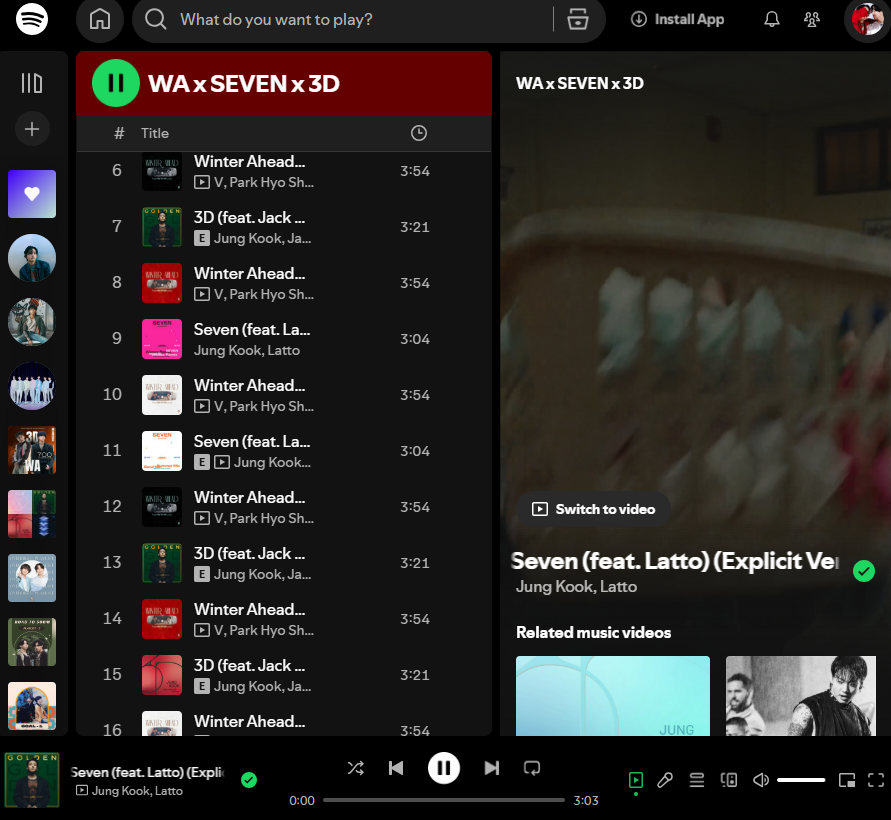The height and width of the screenshot is (820, 891).
Task: Enter full screen mode
Action: pos(876,780)
